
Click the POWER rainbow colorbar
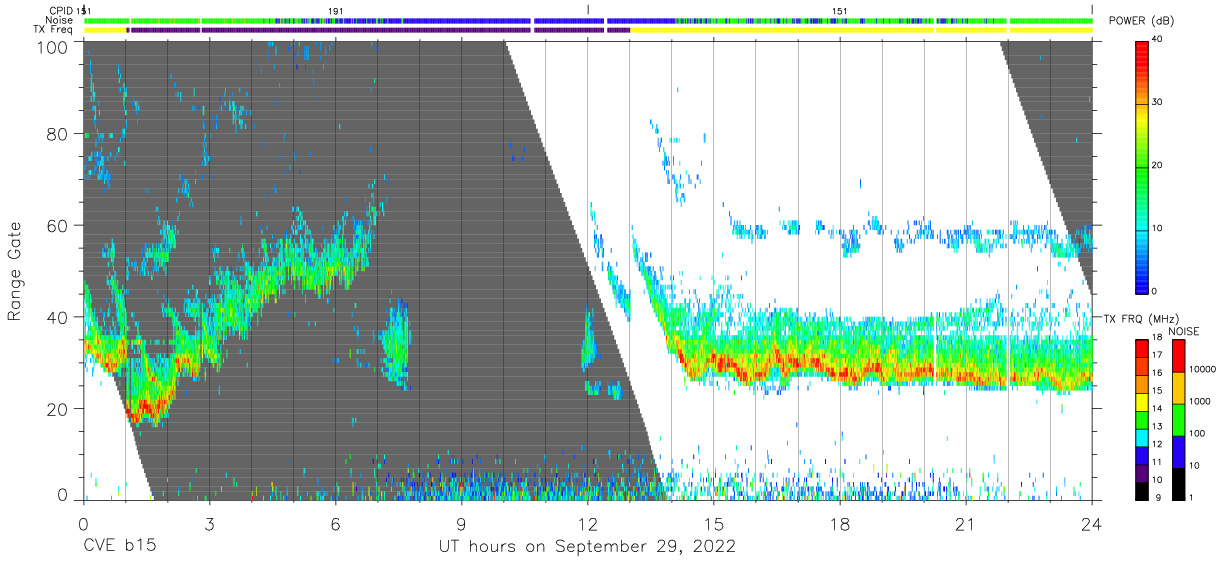click(x=1143, y=167)
